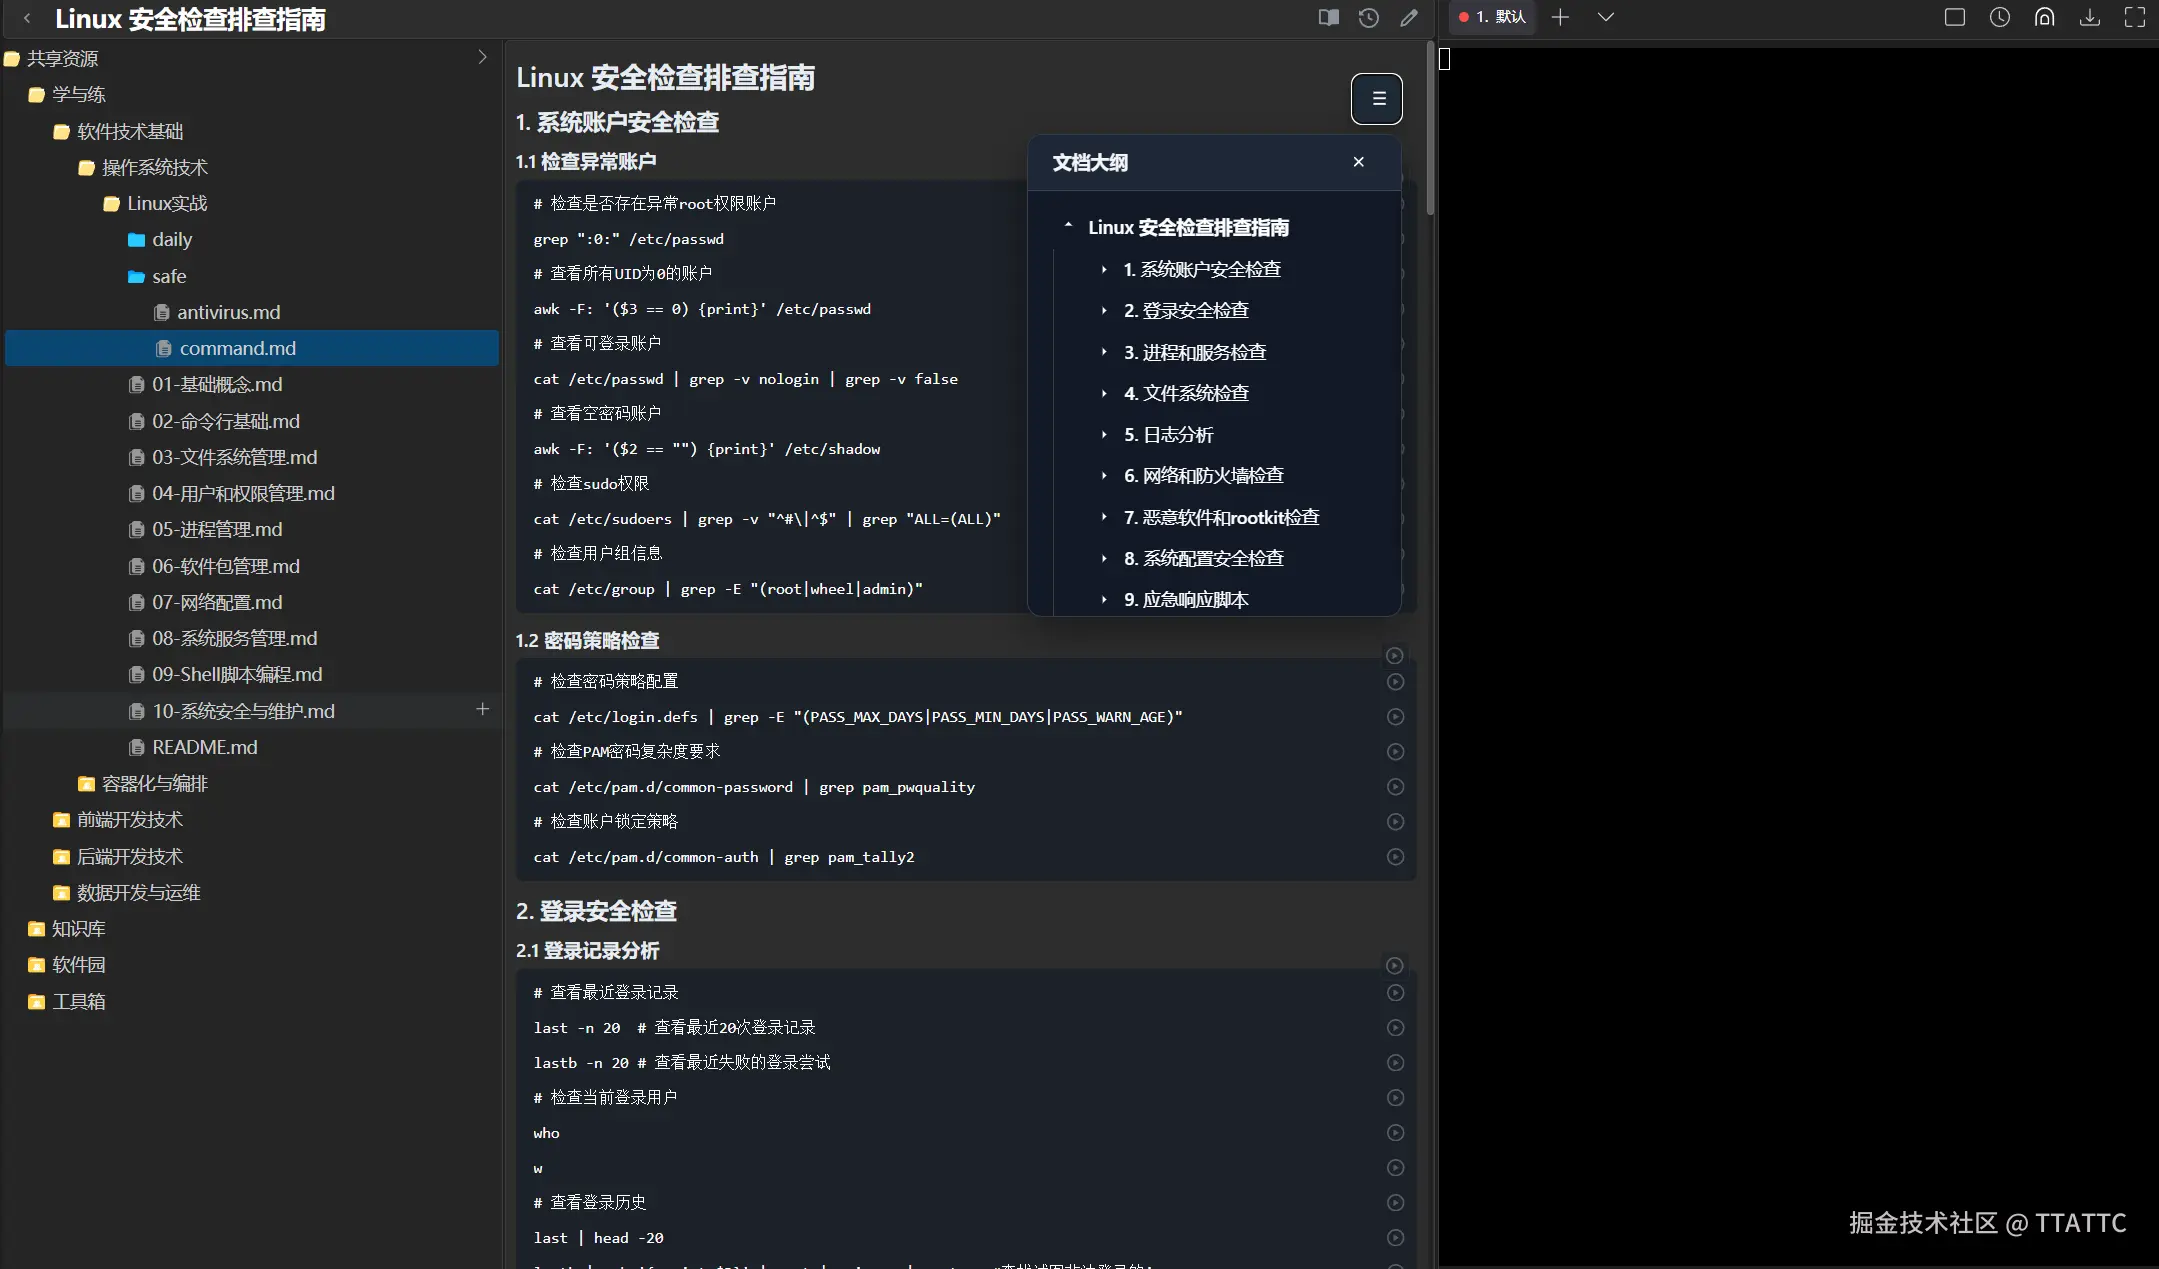
Task: Open terminal tab dropdown chevron
Action: coord(1605,17)
